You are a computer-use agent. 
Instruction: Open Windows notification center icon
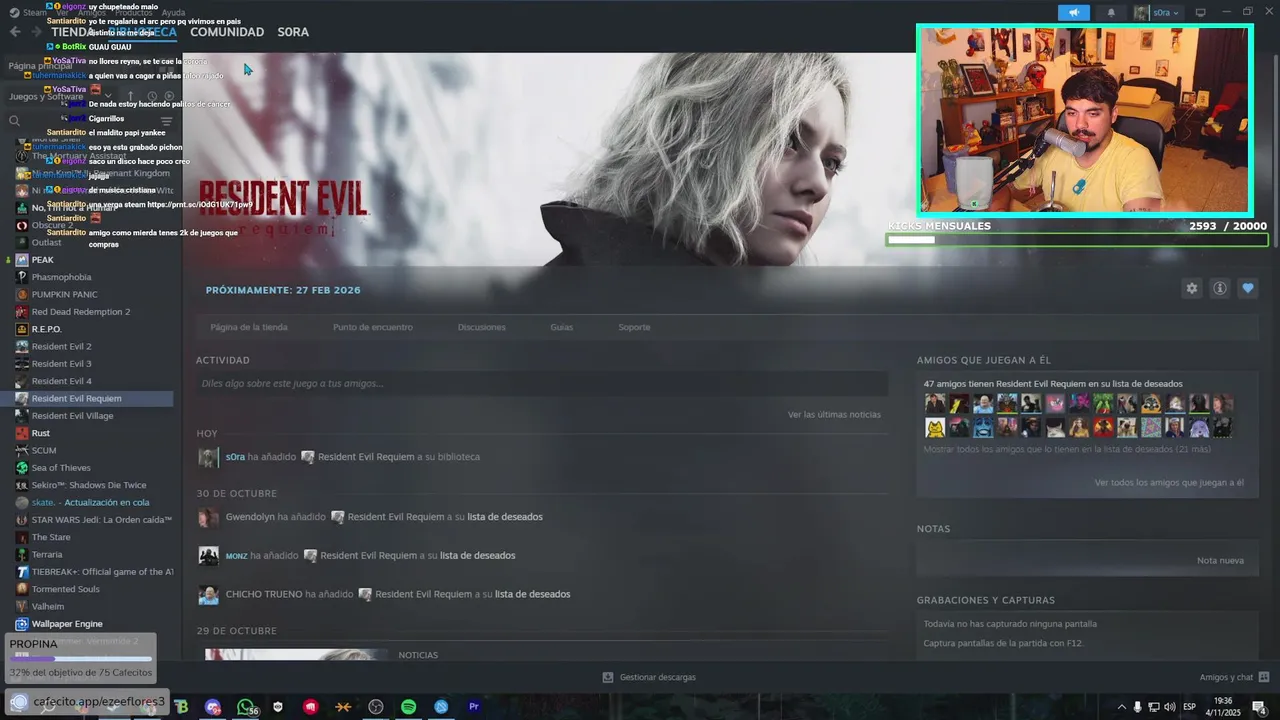[x=1258, y=707]
